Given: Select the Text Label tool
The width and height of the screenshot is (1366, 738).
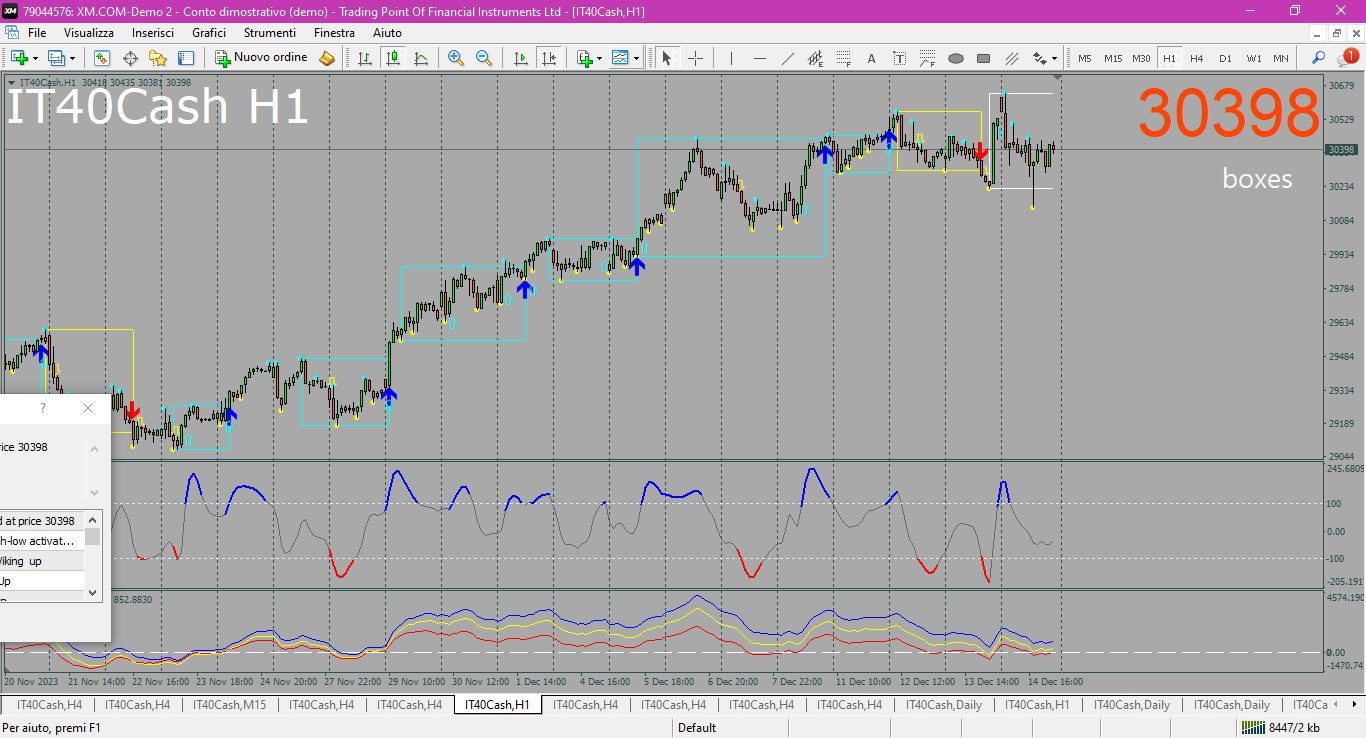Looking at the screenshot, I should [899, 58].
